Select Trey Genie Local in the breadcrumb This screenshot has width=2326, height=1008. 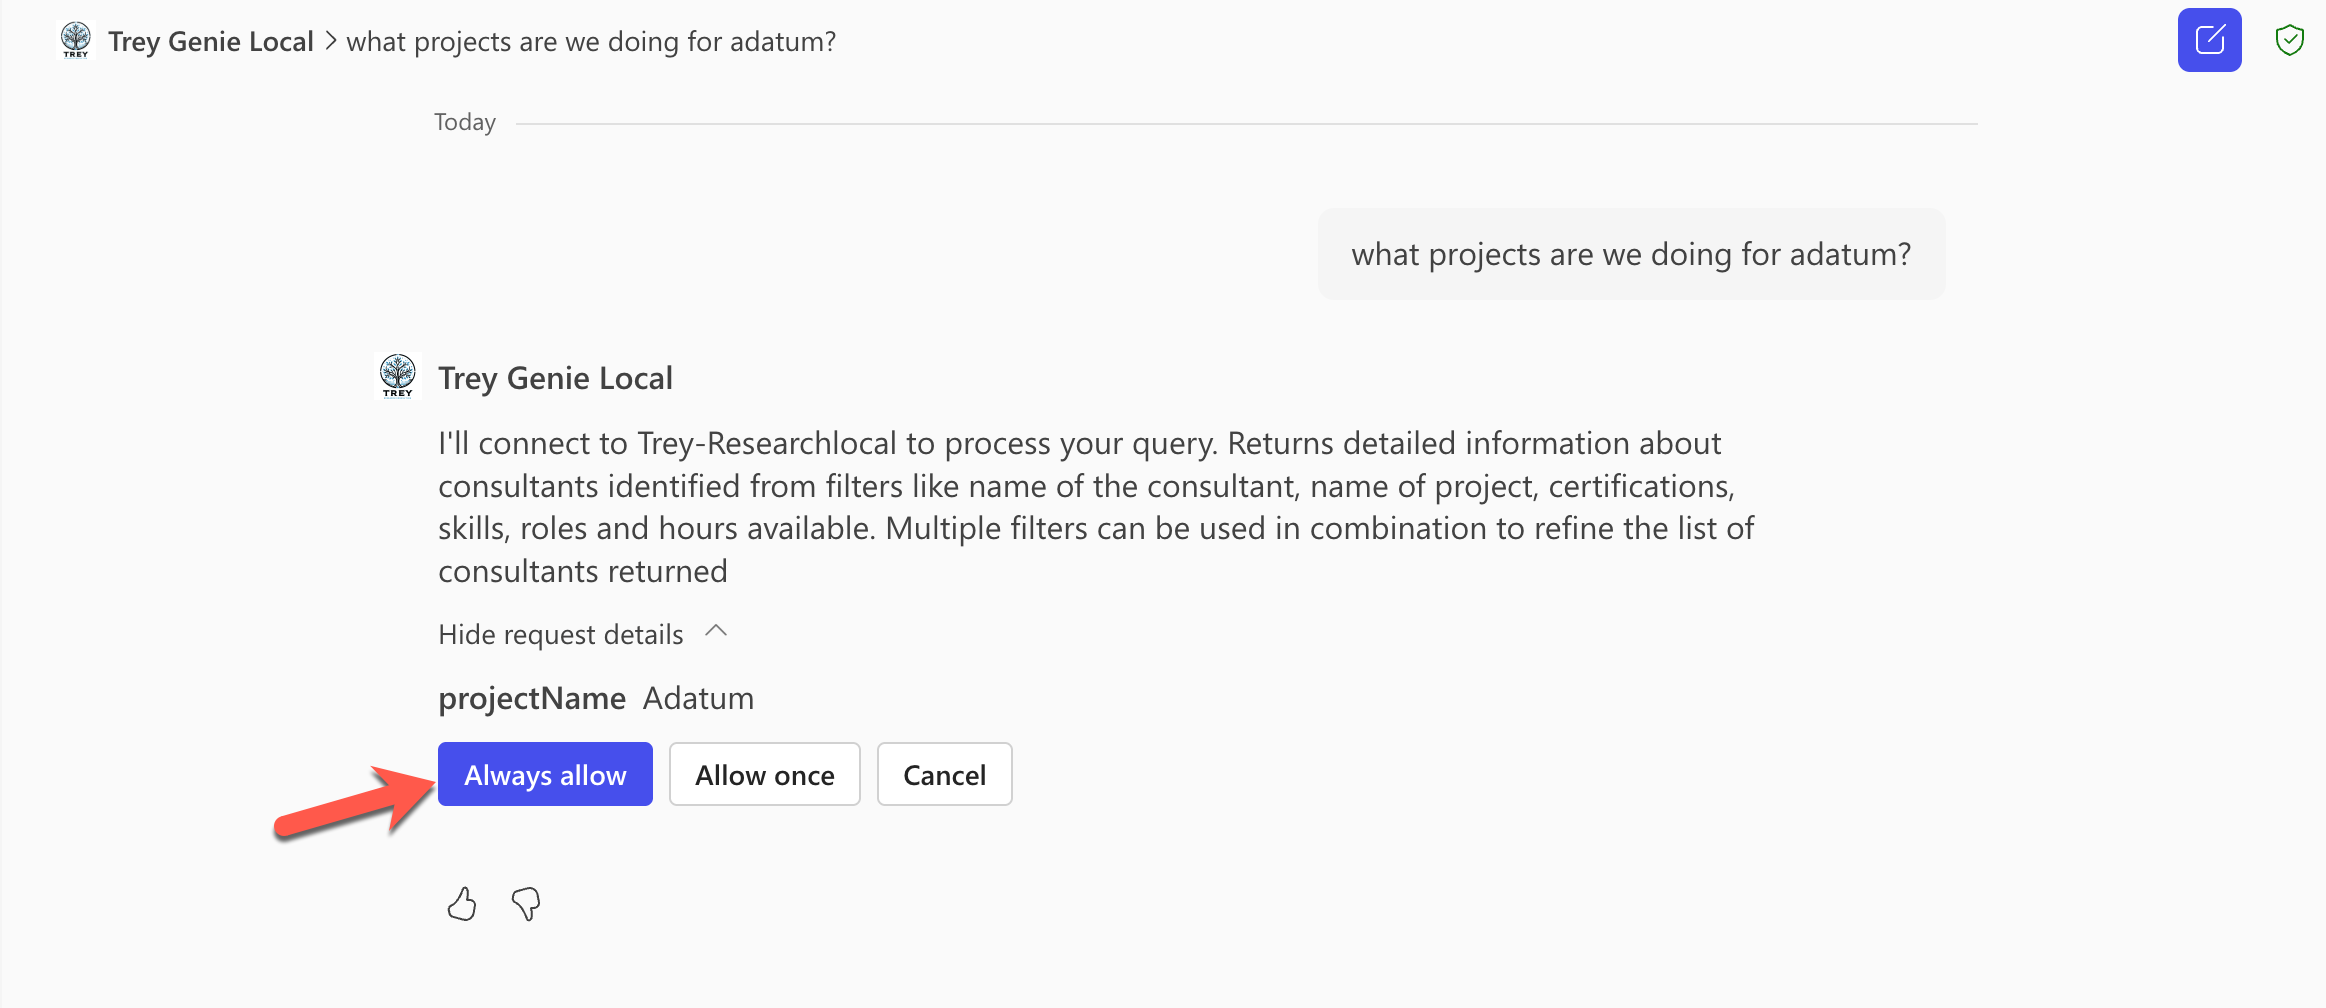pos(211,41)
